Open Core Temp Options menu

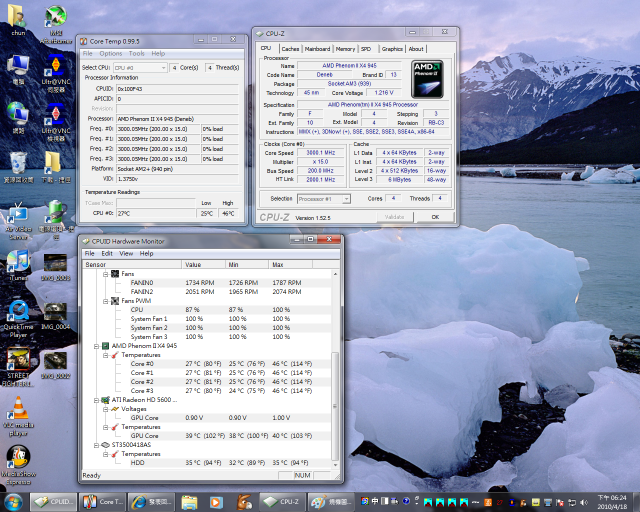point(111,53)
